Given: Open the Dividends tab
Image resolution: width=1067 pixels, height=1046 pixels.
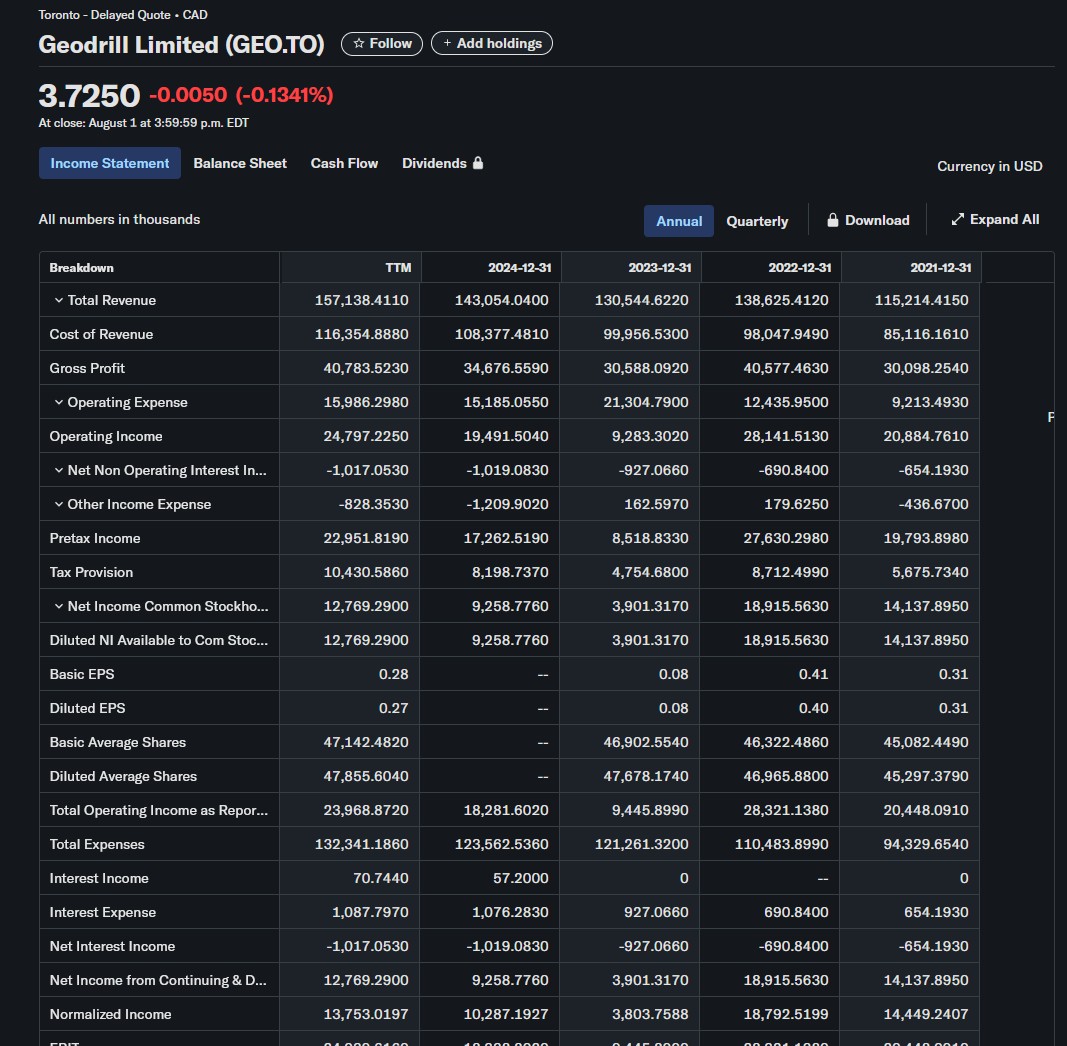Looking at the screenshot, I should pyautogui.click(x=442, y=163).
